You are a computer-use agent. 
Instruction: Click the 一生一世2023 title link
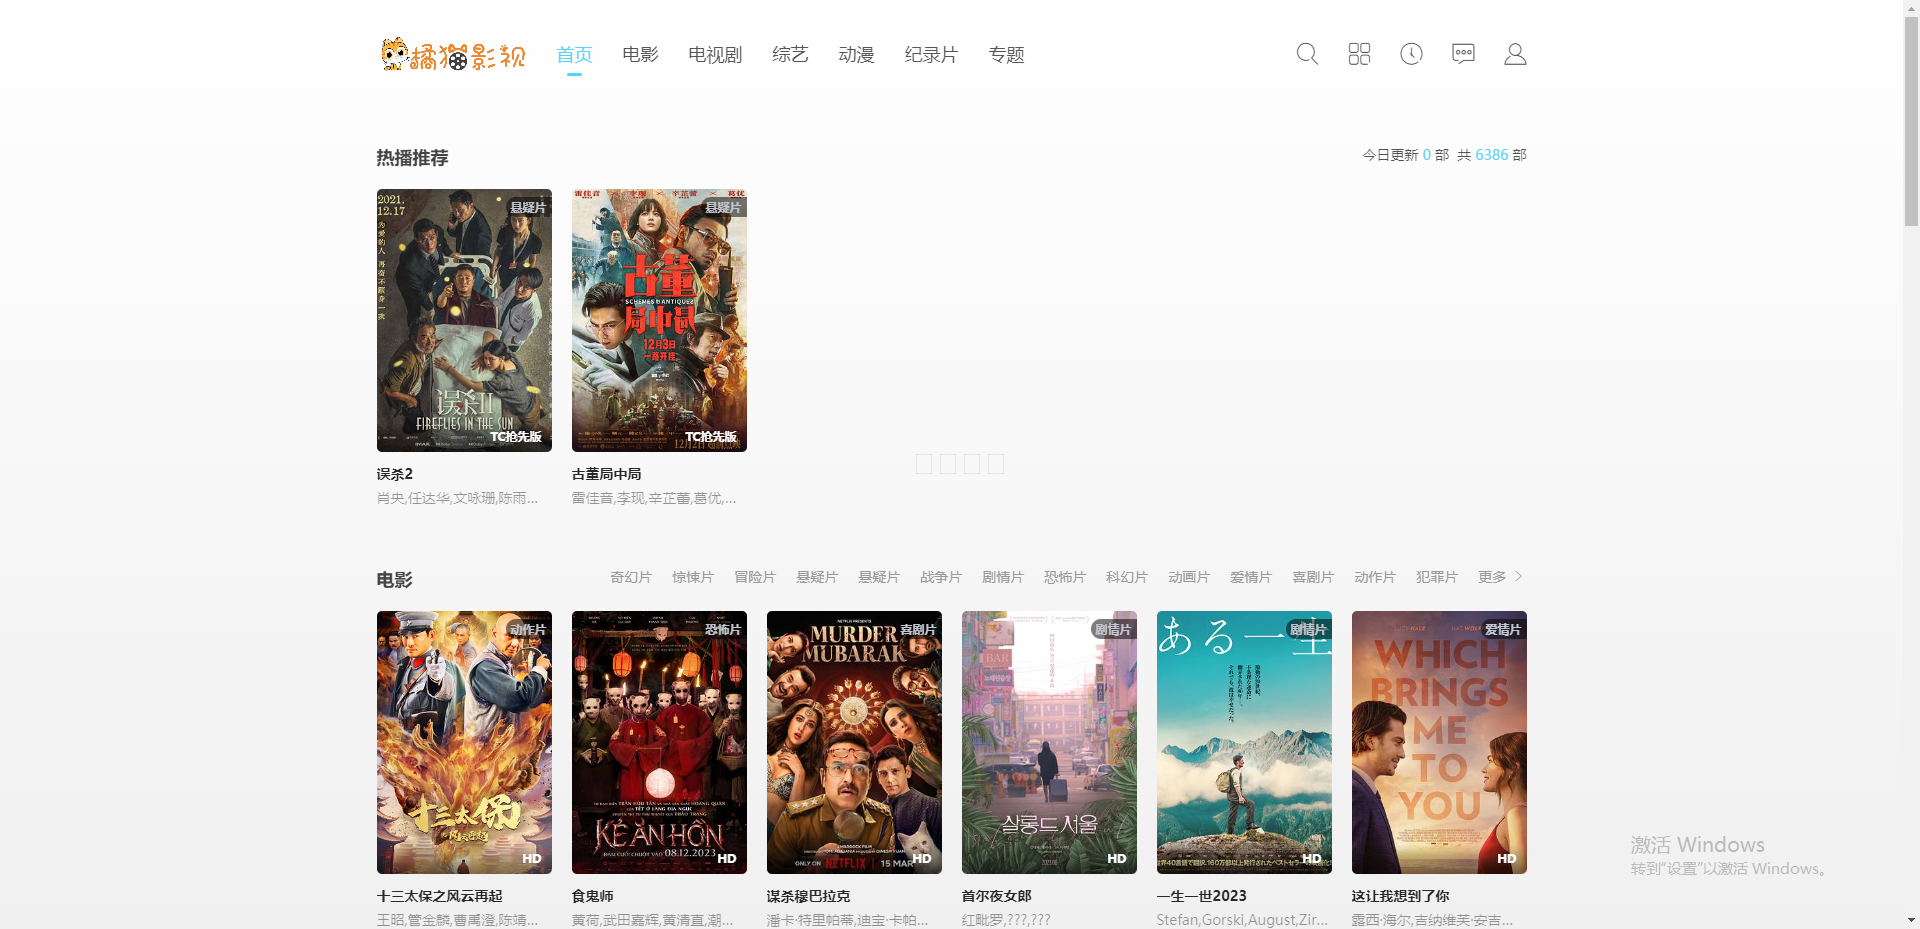pos(1202,896)
